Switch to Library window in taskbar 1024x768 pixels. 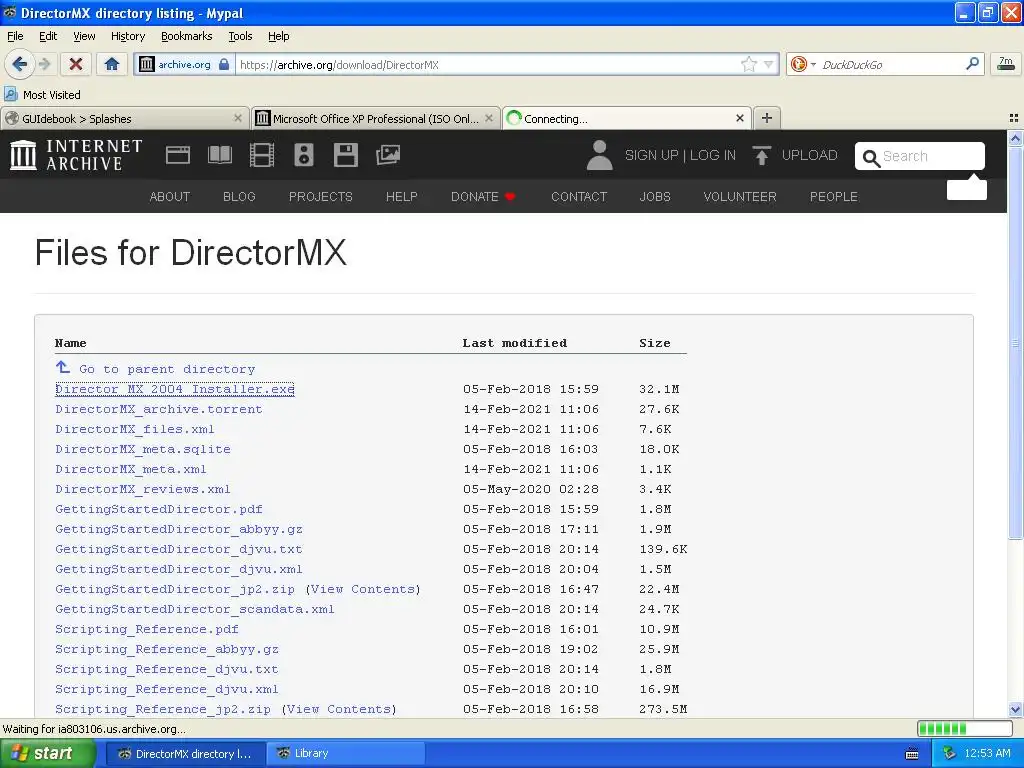(x=346, y=754)
